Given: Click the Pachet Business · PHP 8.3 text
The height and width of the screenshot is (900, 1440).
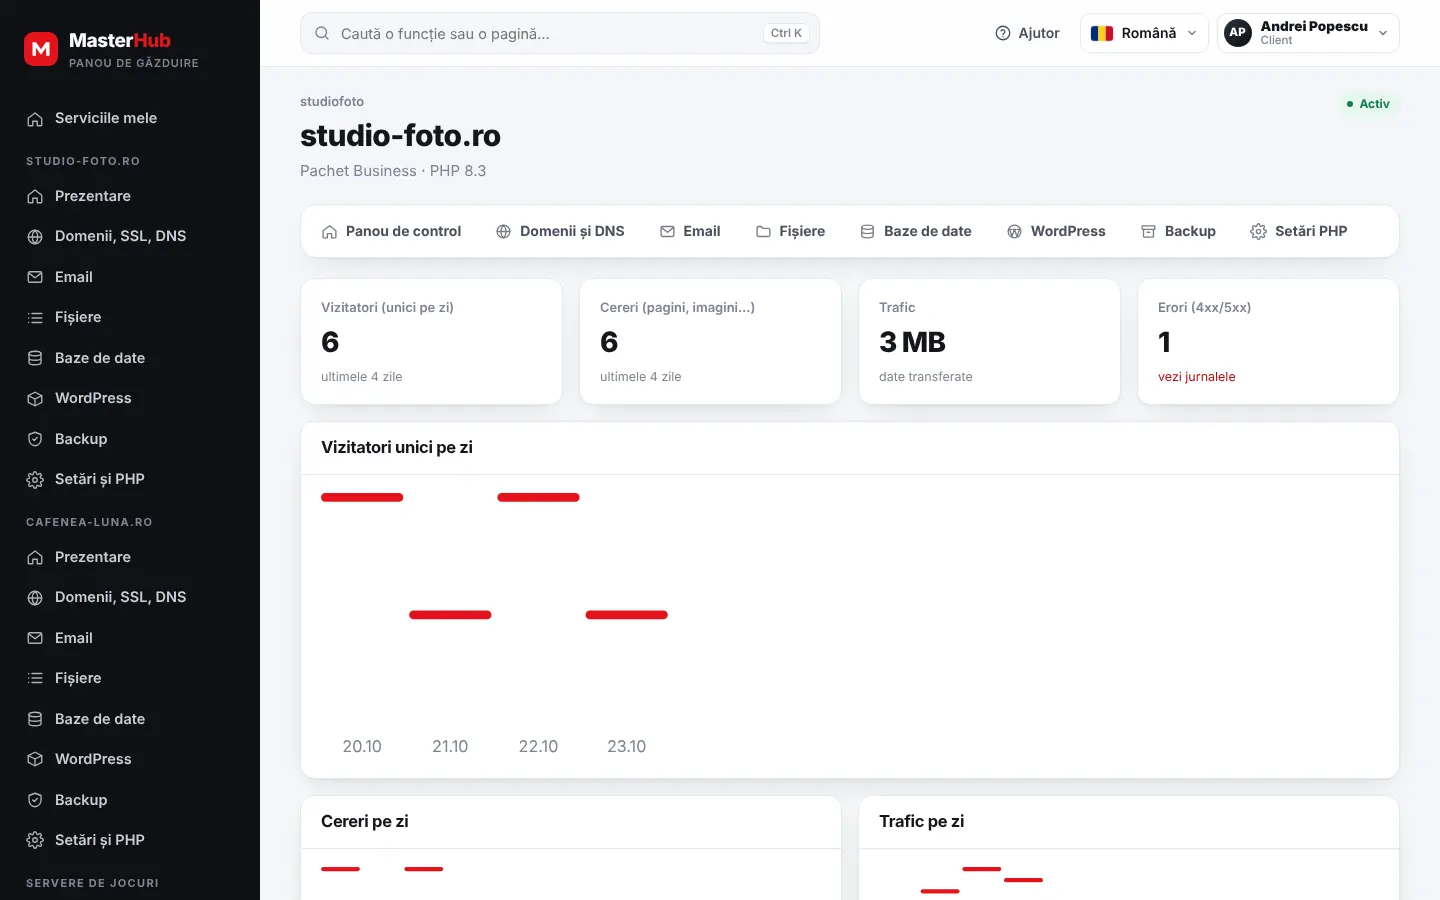Looking at the screenshot, I should [x=393, y=171].
